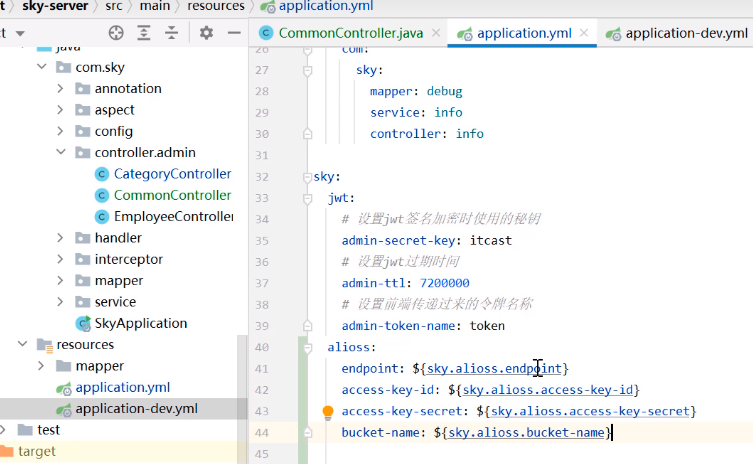753x464 pixels.
Task: Collapse the resources folder
Action: click(22, 345)
